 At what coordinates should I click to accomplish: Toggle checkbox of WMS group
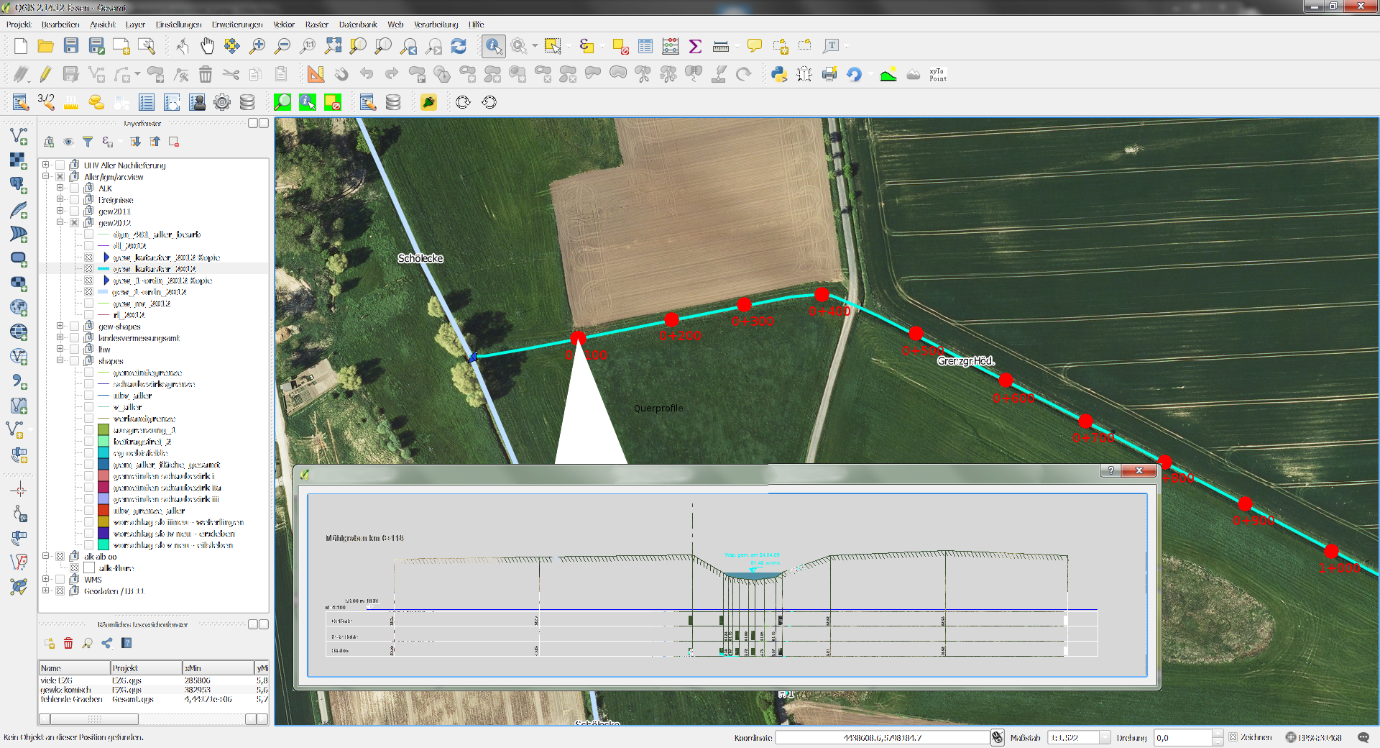point(60,579)
